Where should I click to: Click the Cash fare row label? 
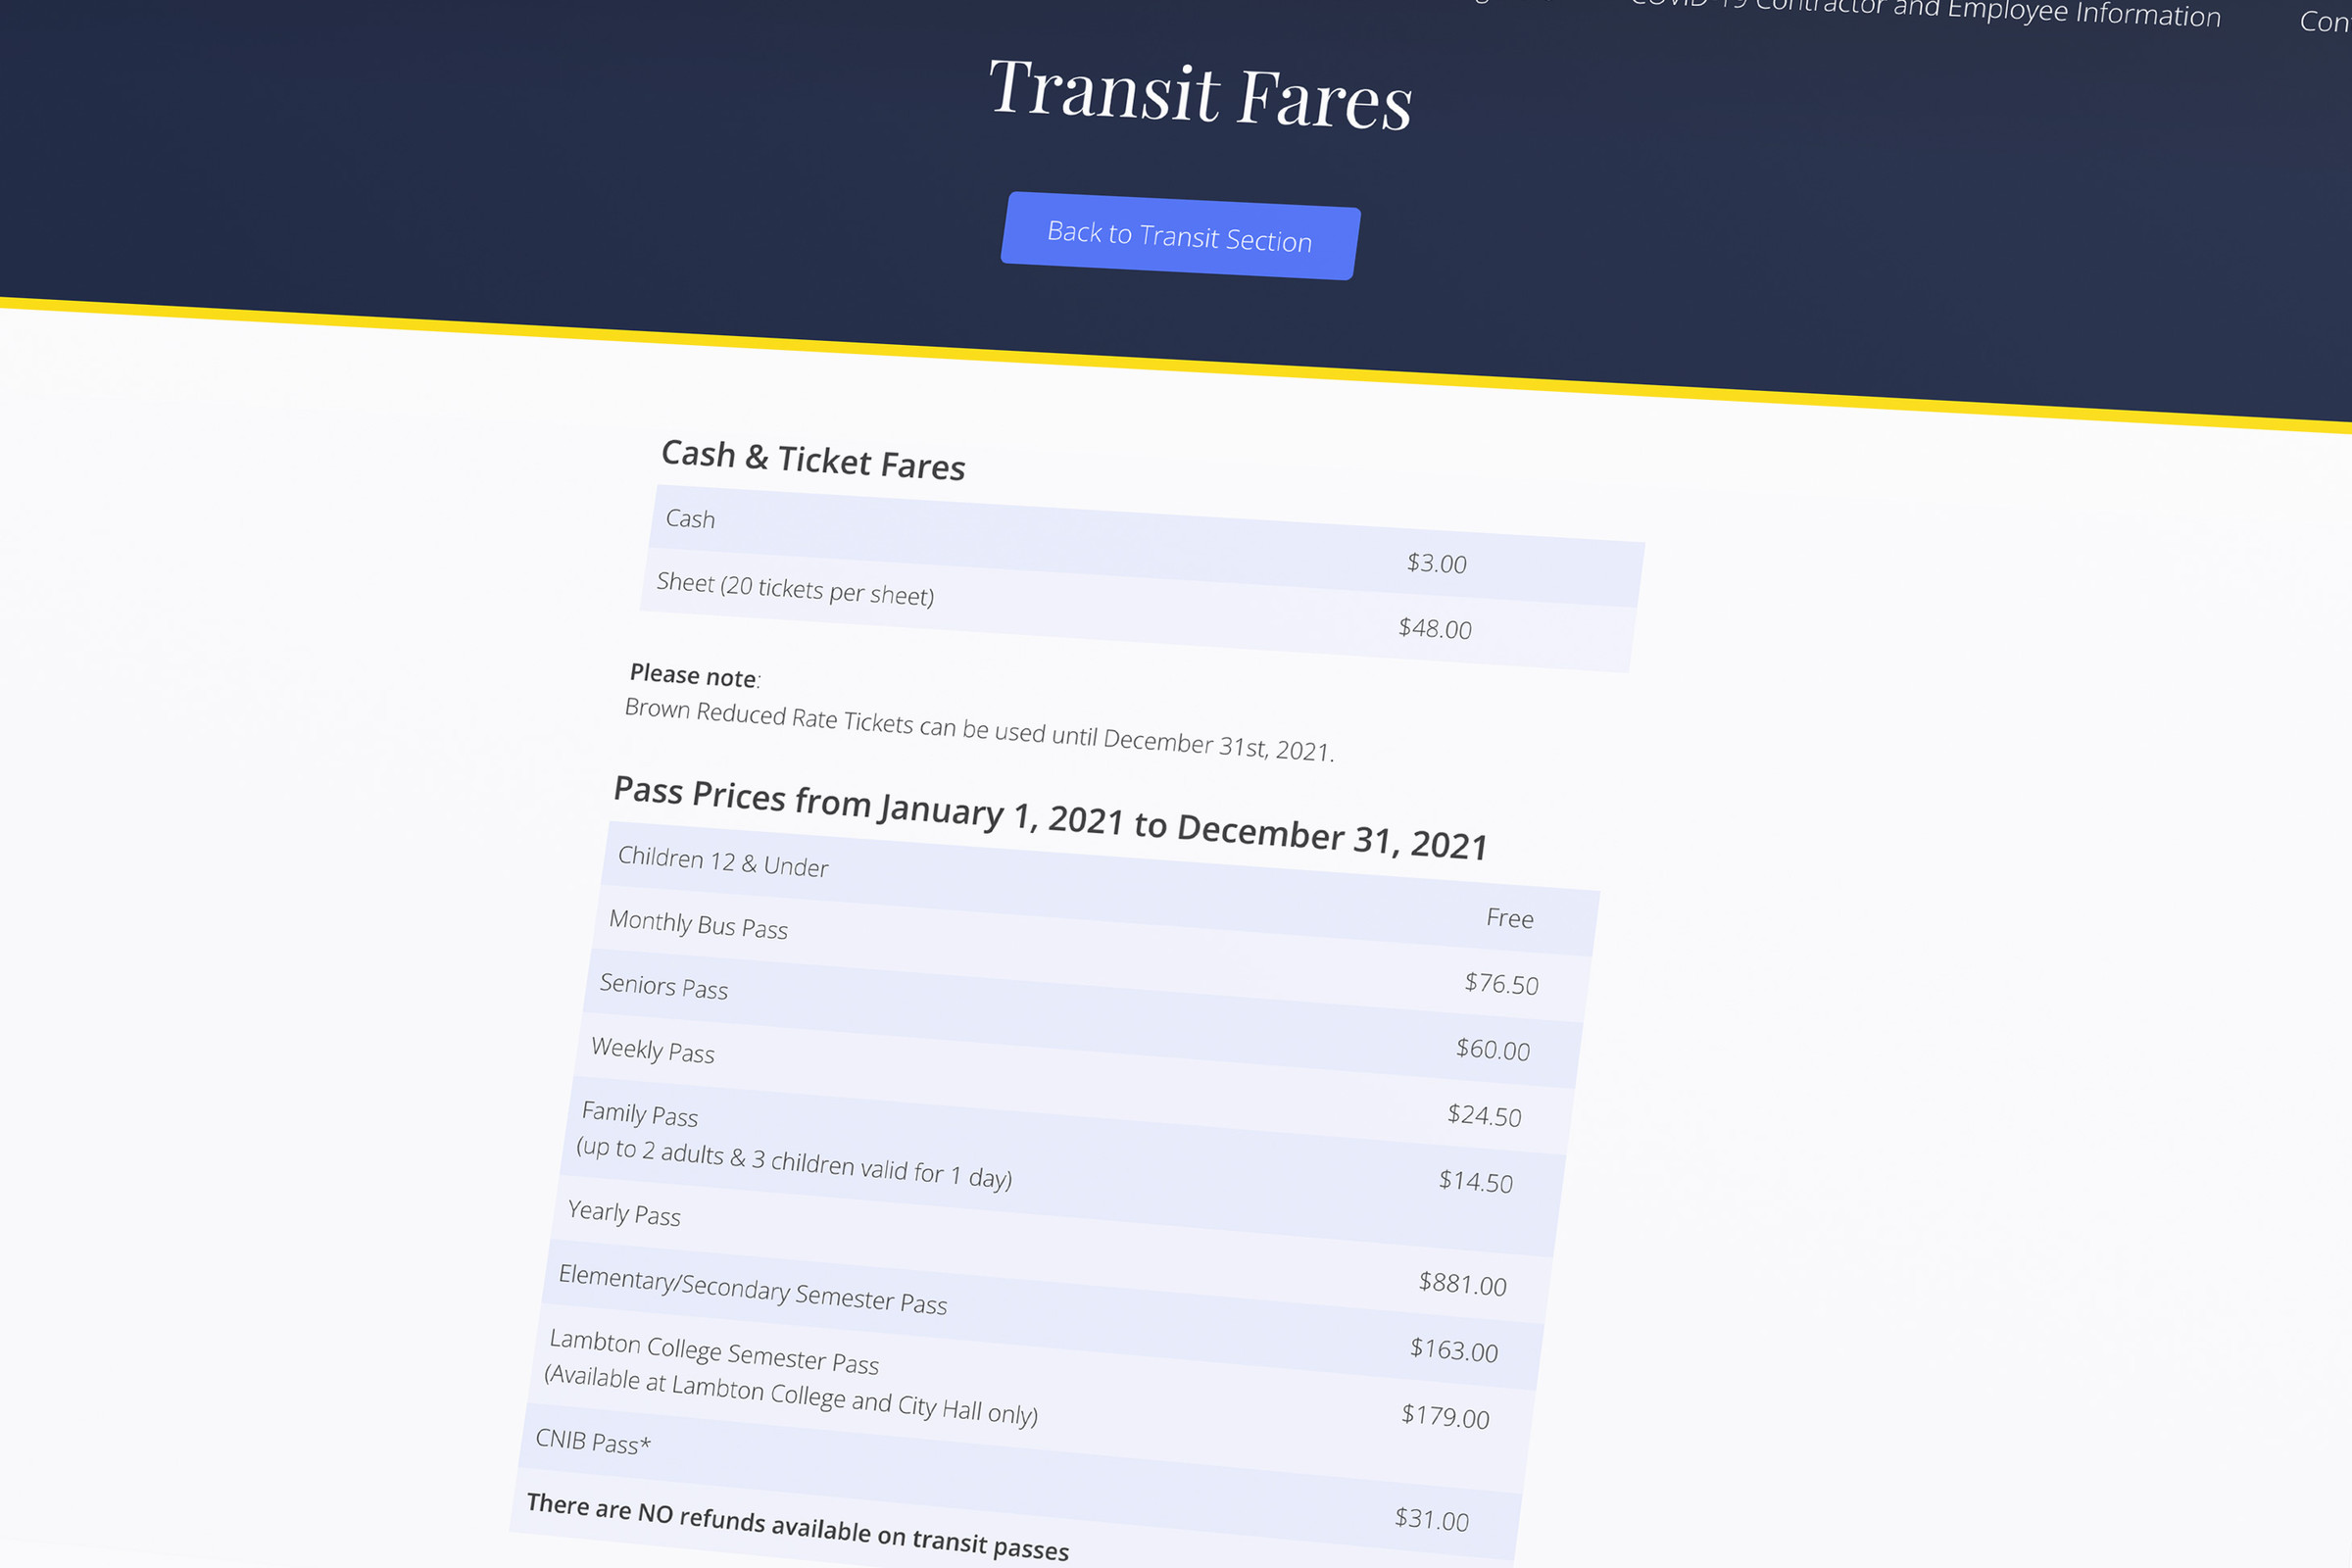(690, 519)
